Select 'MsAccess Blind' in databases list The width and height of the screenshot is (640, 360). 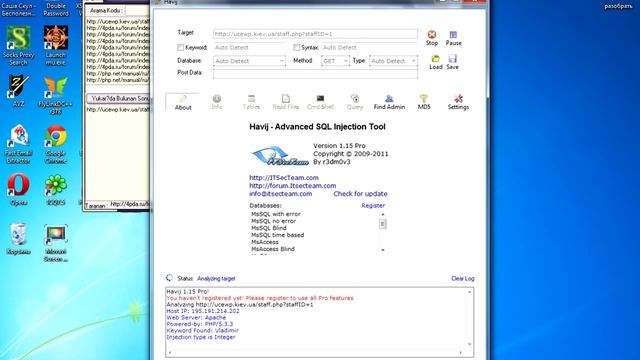273,249
